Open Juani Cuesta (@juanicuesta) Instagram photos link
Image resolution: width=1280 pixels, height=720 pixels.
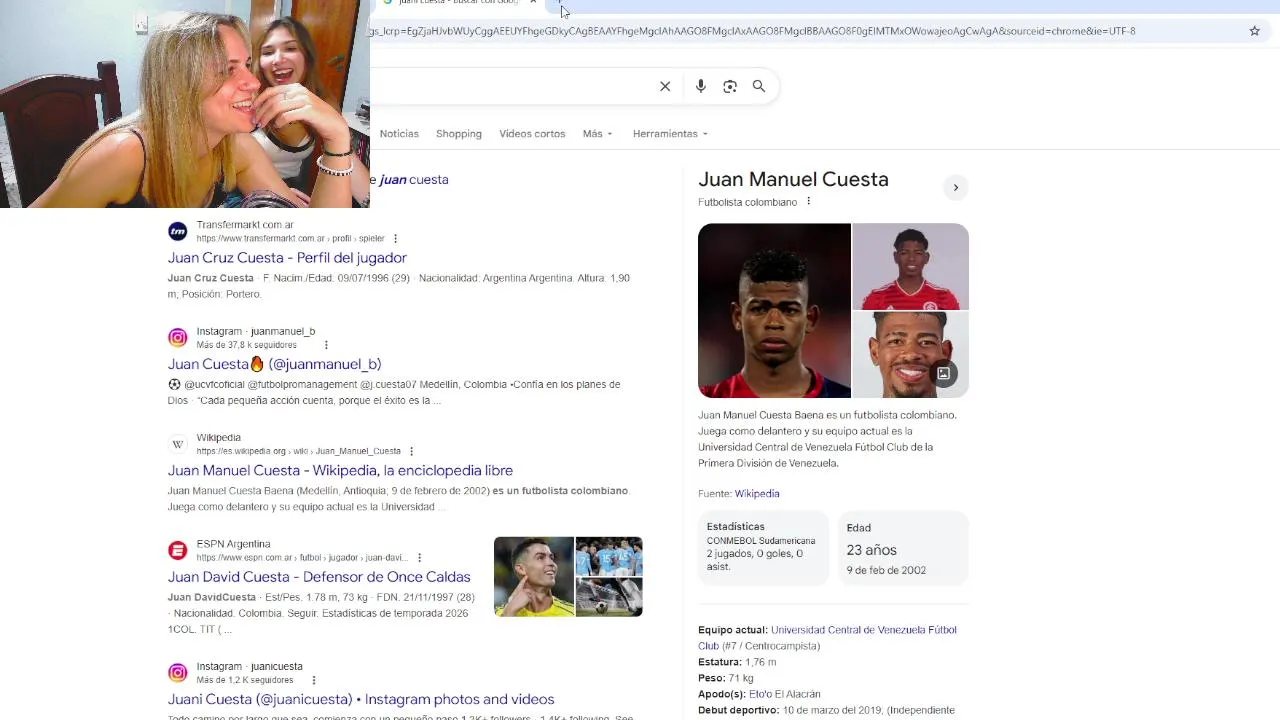coord(361,699)
